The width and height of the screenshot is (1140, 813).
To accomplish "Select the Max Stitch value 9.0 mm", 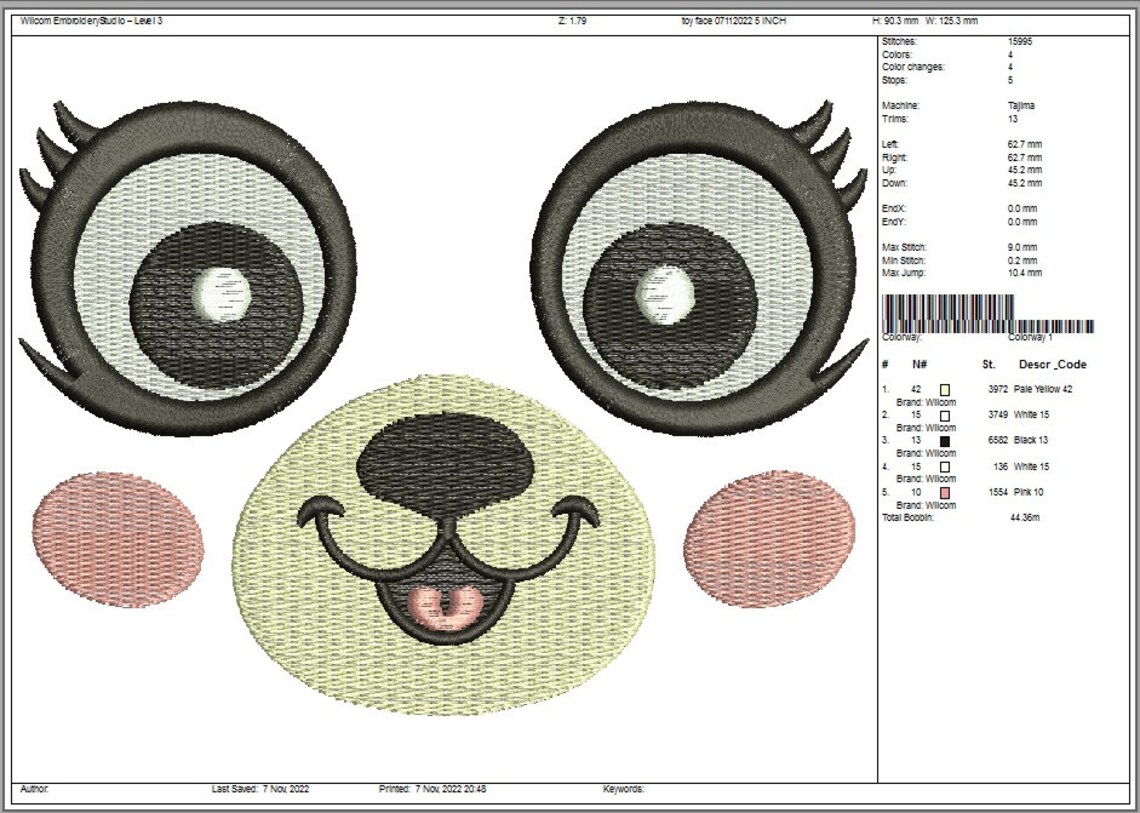I will [1022, 246].
